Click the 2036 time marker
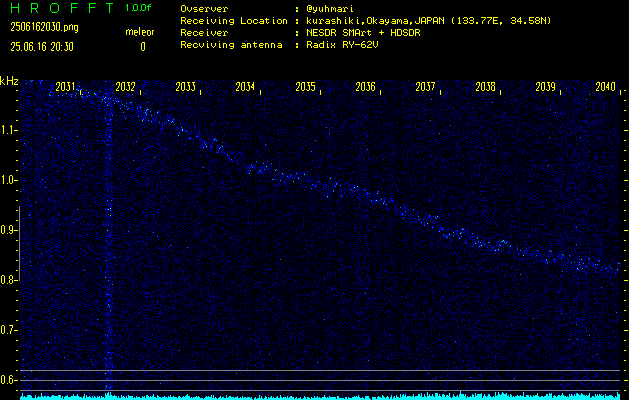This screenshot has height=400, width=629. (365, 87)
